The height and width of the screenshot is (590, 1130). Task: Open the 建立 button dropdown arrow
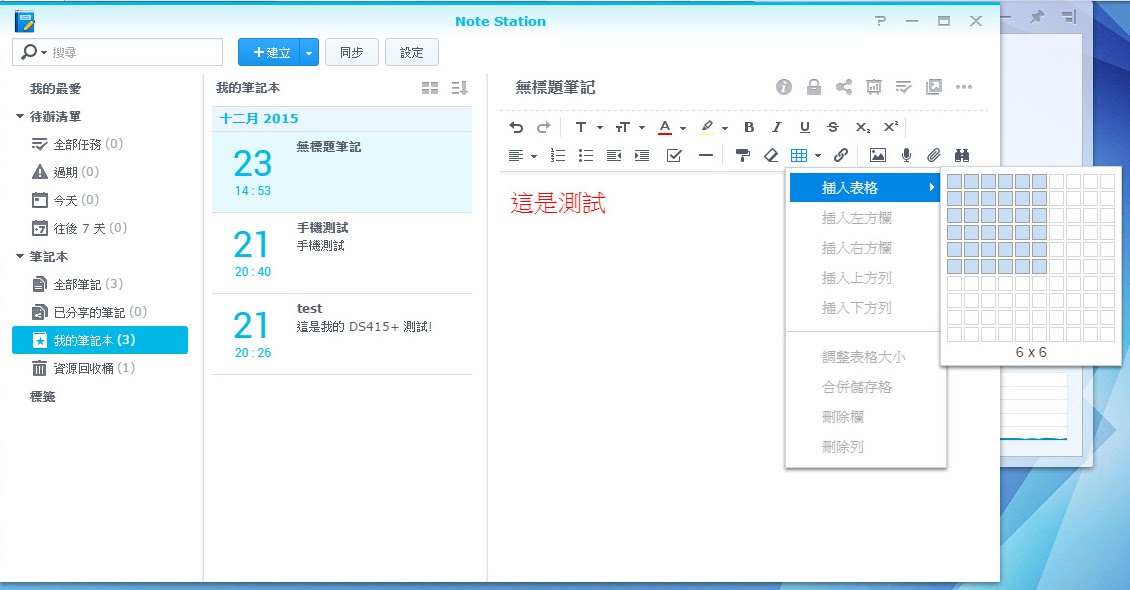[308, 53]
